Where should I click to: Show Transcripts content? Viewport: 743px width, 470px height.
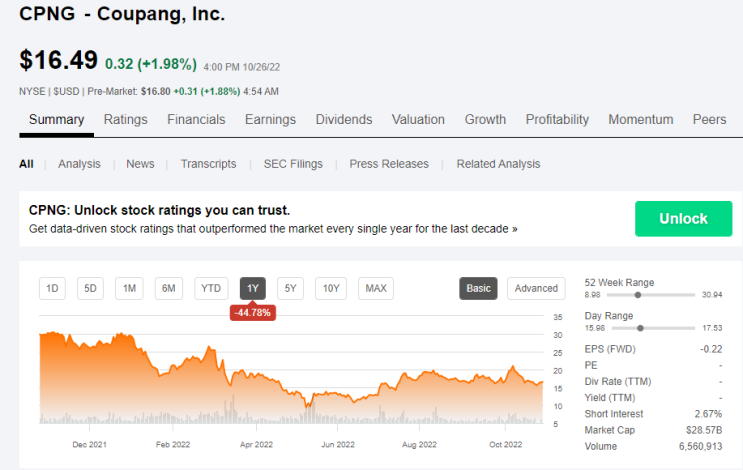pos(208,164)
